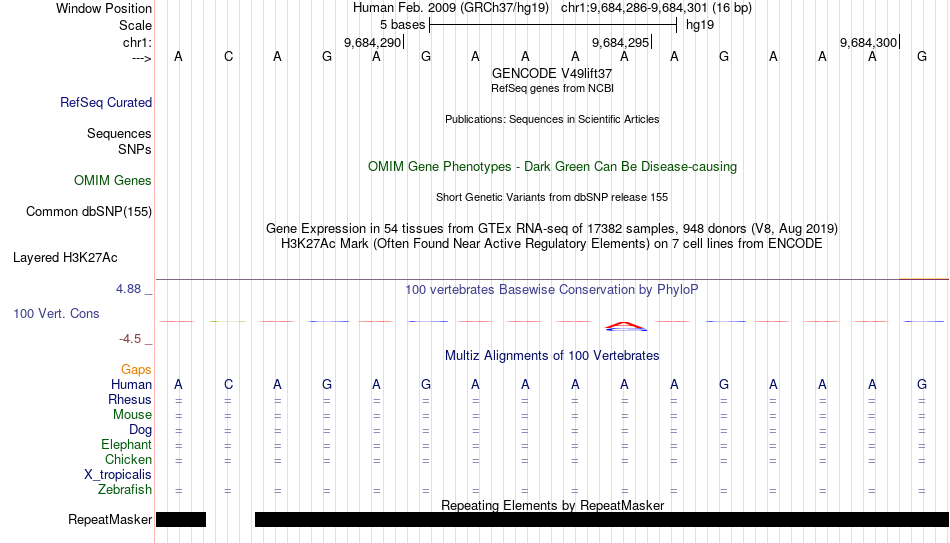The width and height of the screenshot is (950, 543).
Task: Open the Common dbSNP(155) track label
Action: 88,212
